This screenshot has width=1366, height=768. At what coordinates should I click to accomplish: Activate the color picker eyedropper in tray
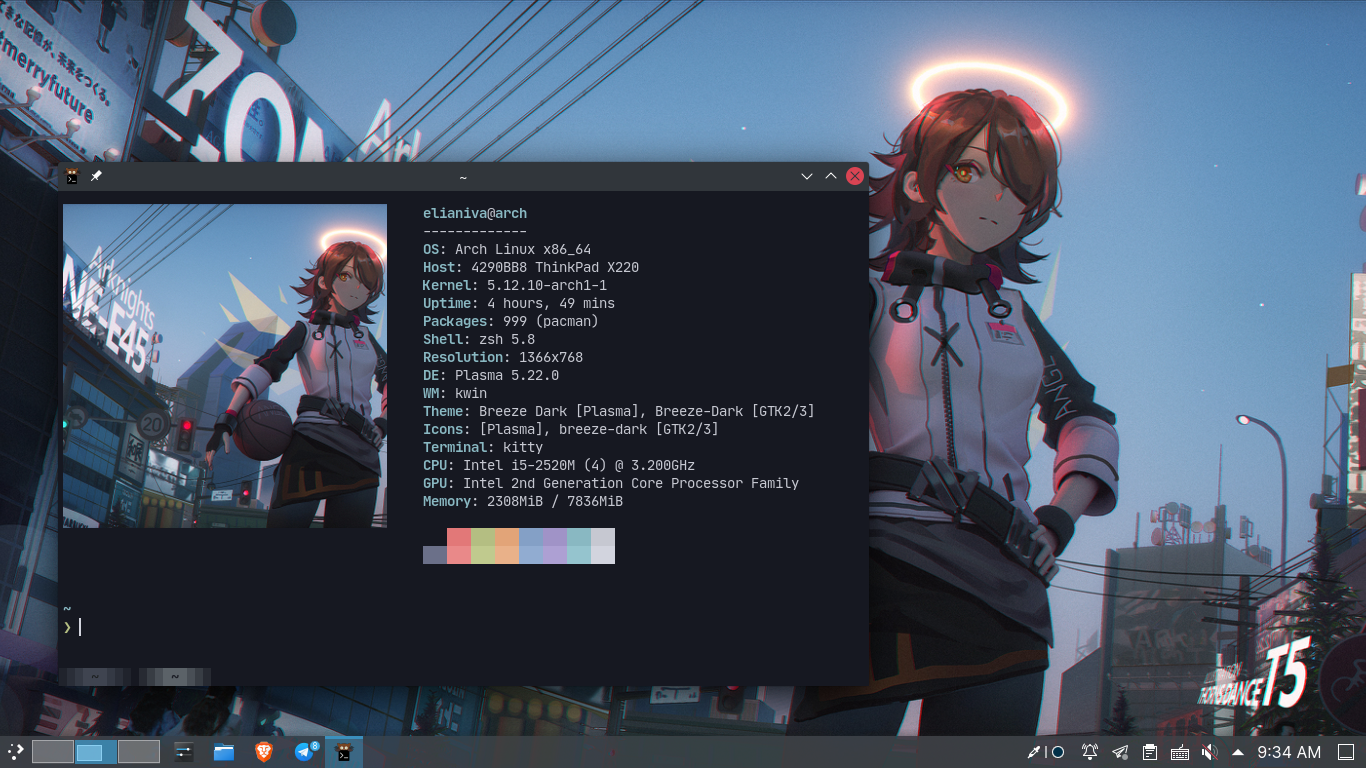(x=1035, y=752)
